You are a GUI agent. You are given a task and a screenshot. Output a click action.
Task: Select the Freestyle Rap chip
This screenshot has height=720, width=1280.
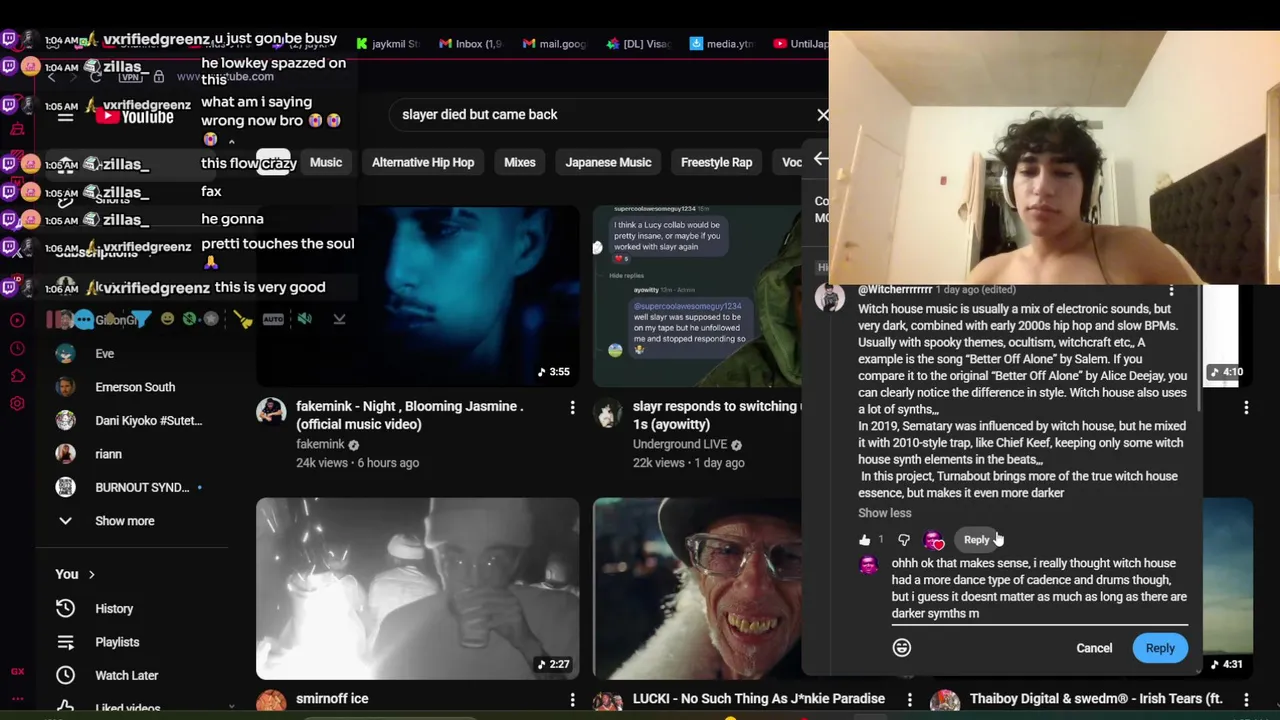coord(716,162)
